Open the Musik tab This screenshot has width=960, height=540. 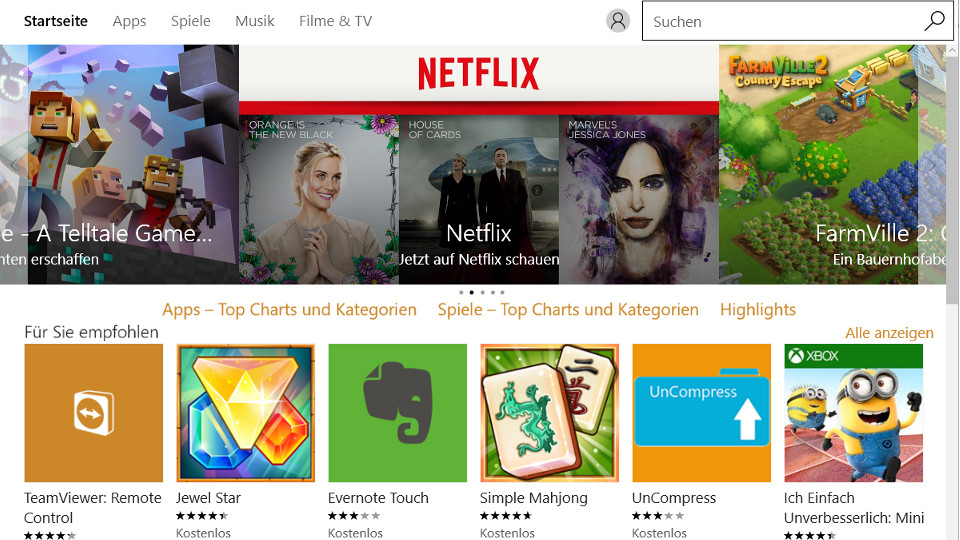point(254,21)
